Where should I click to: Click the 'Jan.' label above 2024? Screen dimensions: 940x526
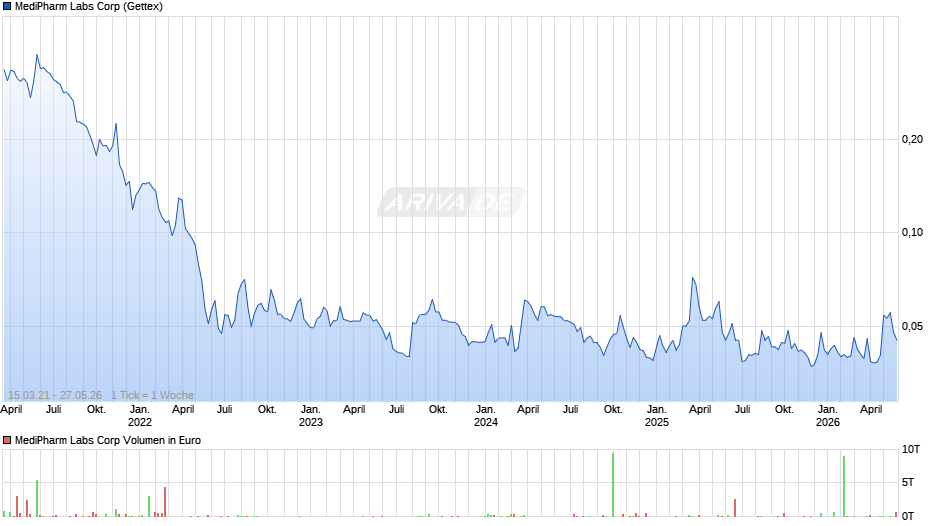[486, 409]
